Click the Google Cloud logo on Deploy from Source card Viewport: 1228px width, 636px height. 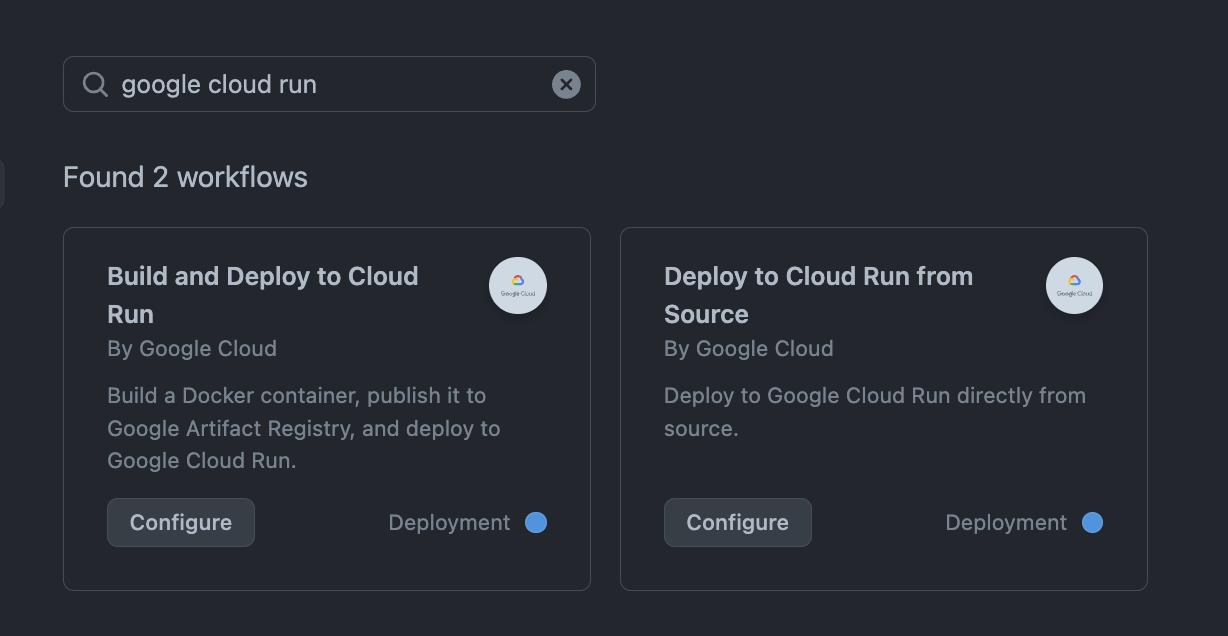click(x=1075, y=286)
